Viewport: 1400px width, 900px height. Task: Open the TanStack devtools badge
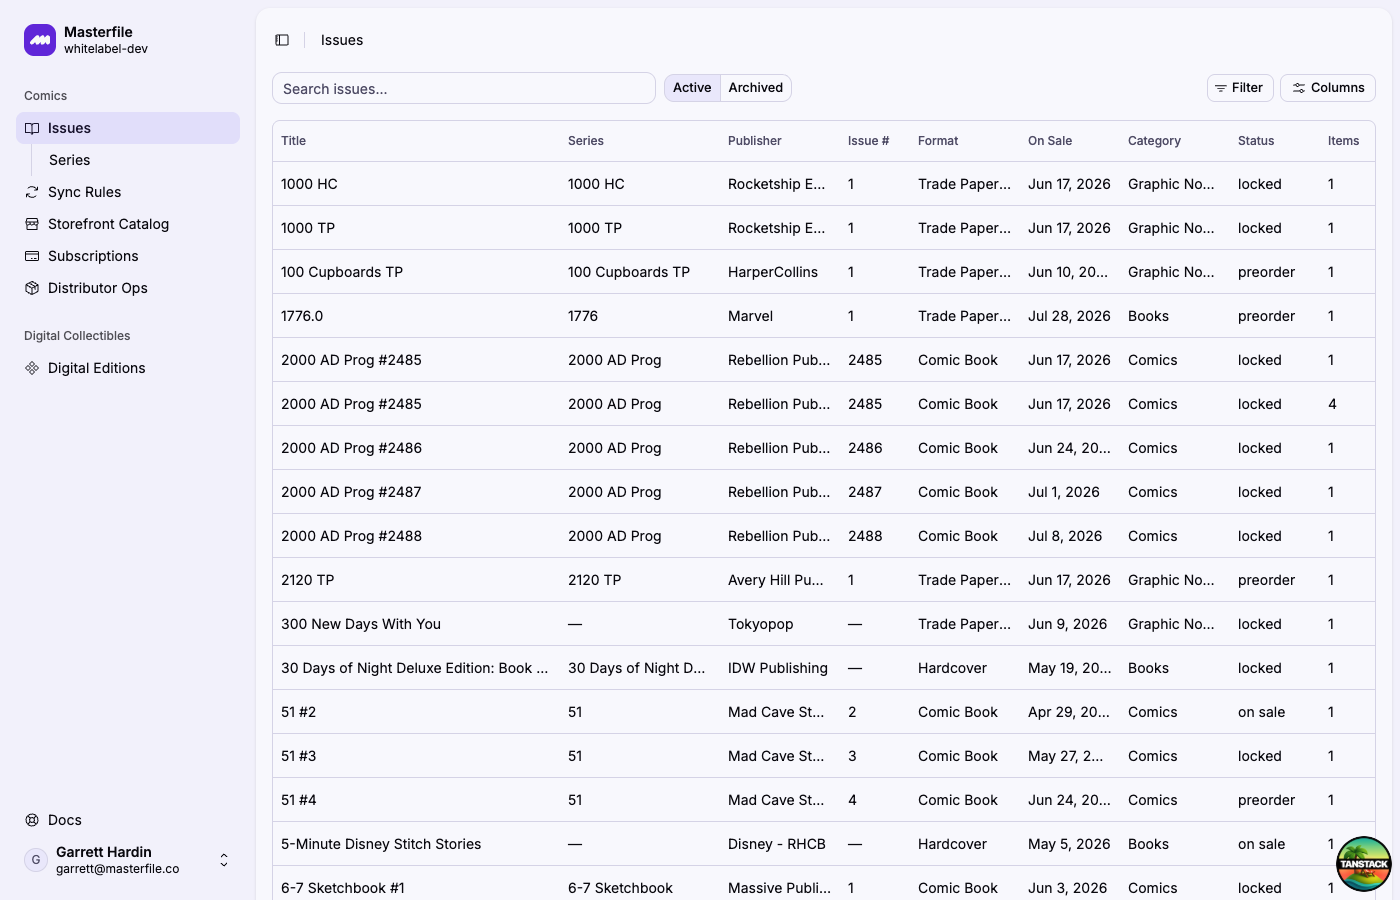[x=1364, y=864]
